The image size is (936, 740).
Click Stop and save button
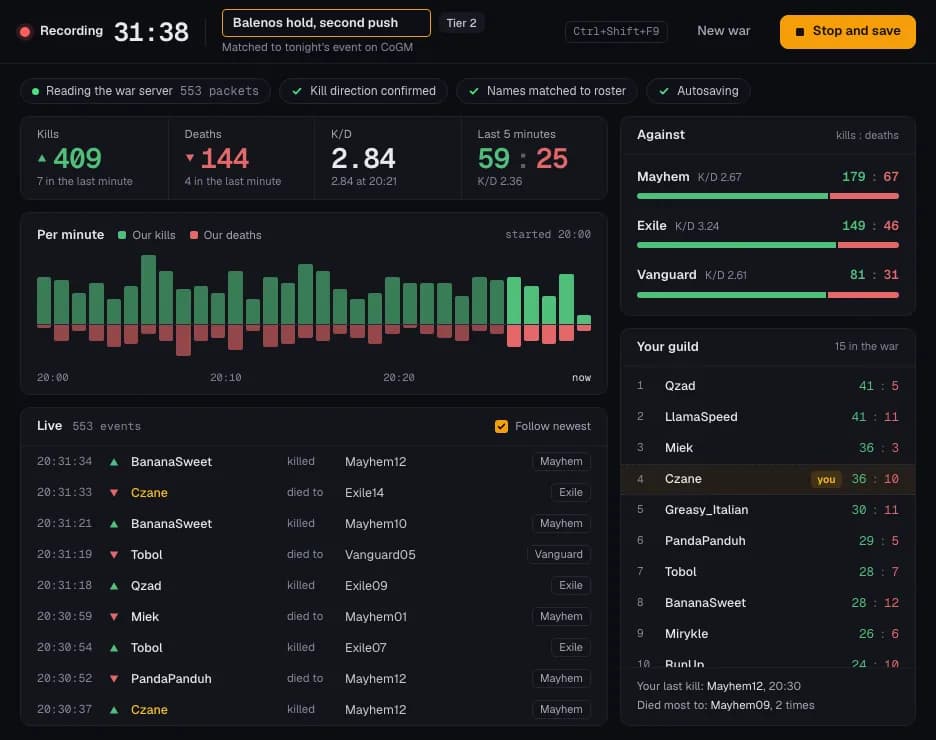pos(848,32)
